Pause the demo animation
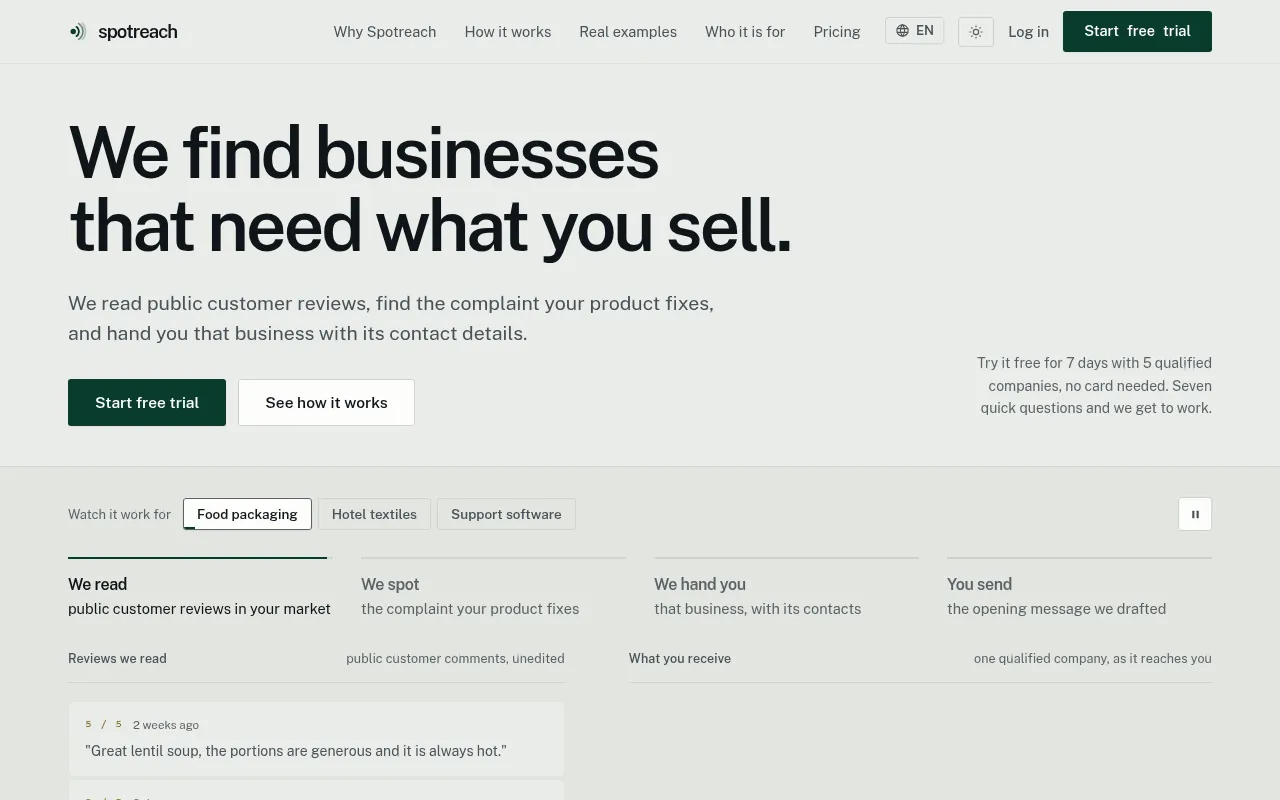1280x800 pixels. click(x=1195, y=514)
